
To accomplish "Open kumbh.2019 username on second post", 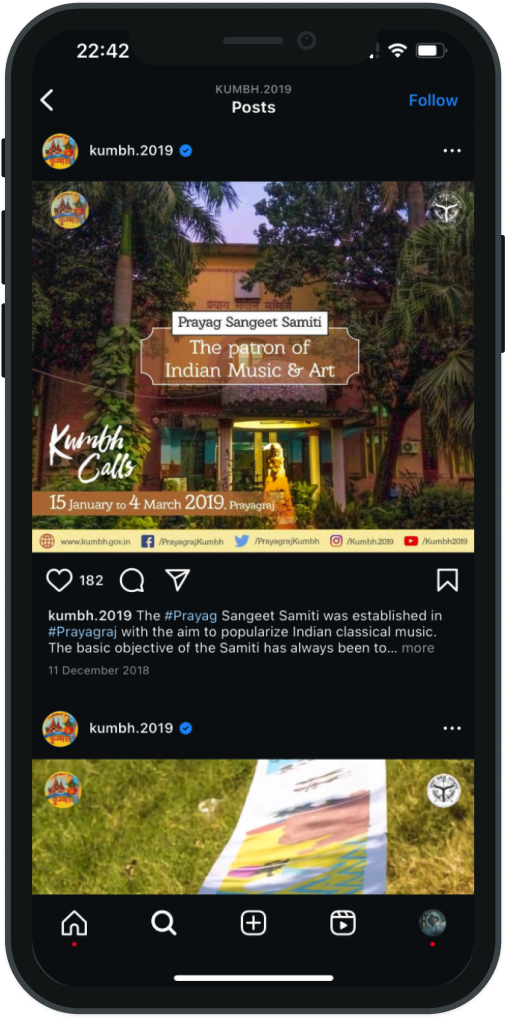I will [x=131, y=728].
